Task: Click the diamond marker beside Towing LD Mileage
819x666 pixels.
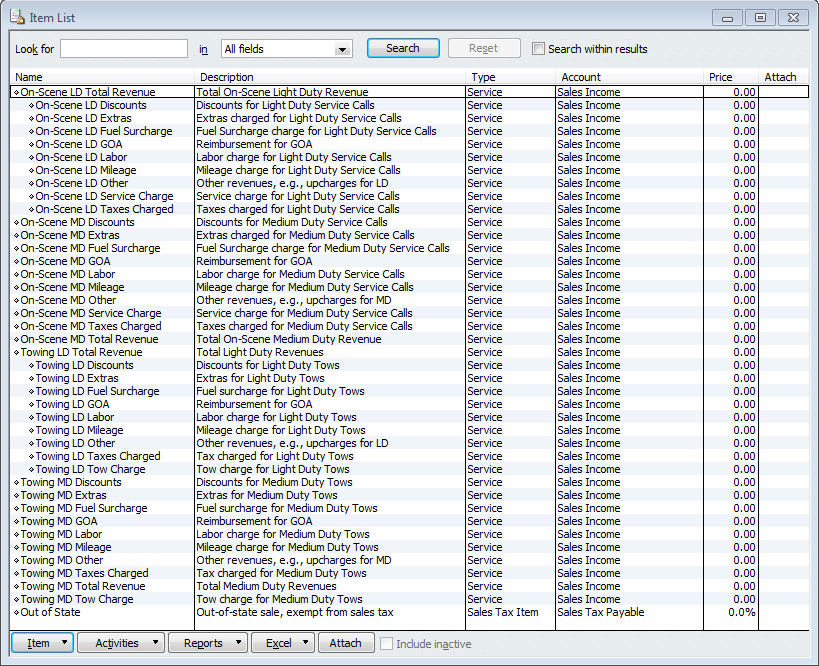Action: [31, 431]
